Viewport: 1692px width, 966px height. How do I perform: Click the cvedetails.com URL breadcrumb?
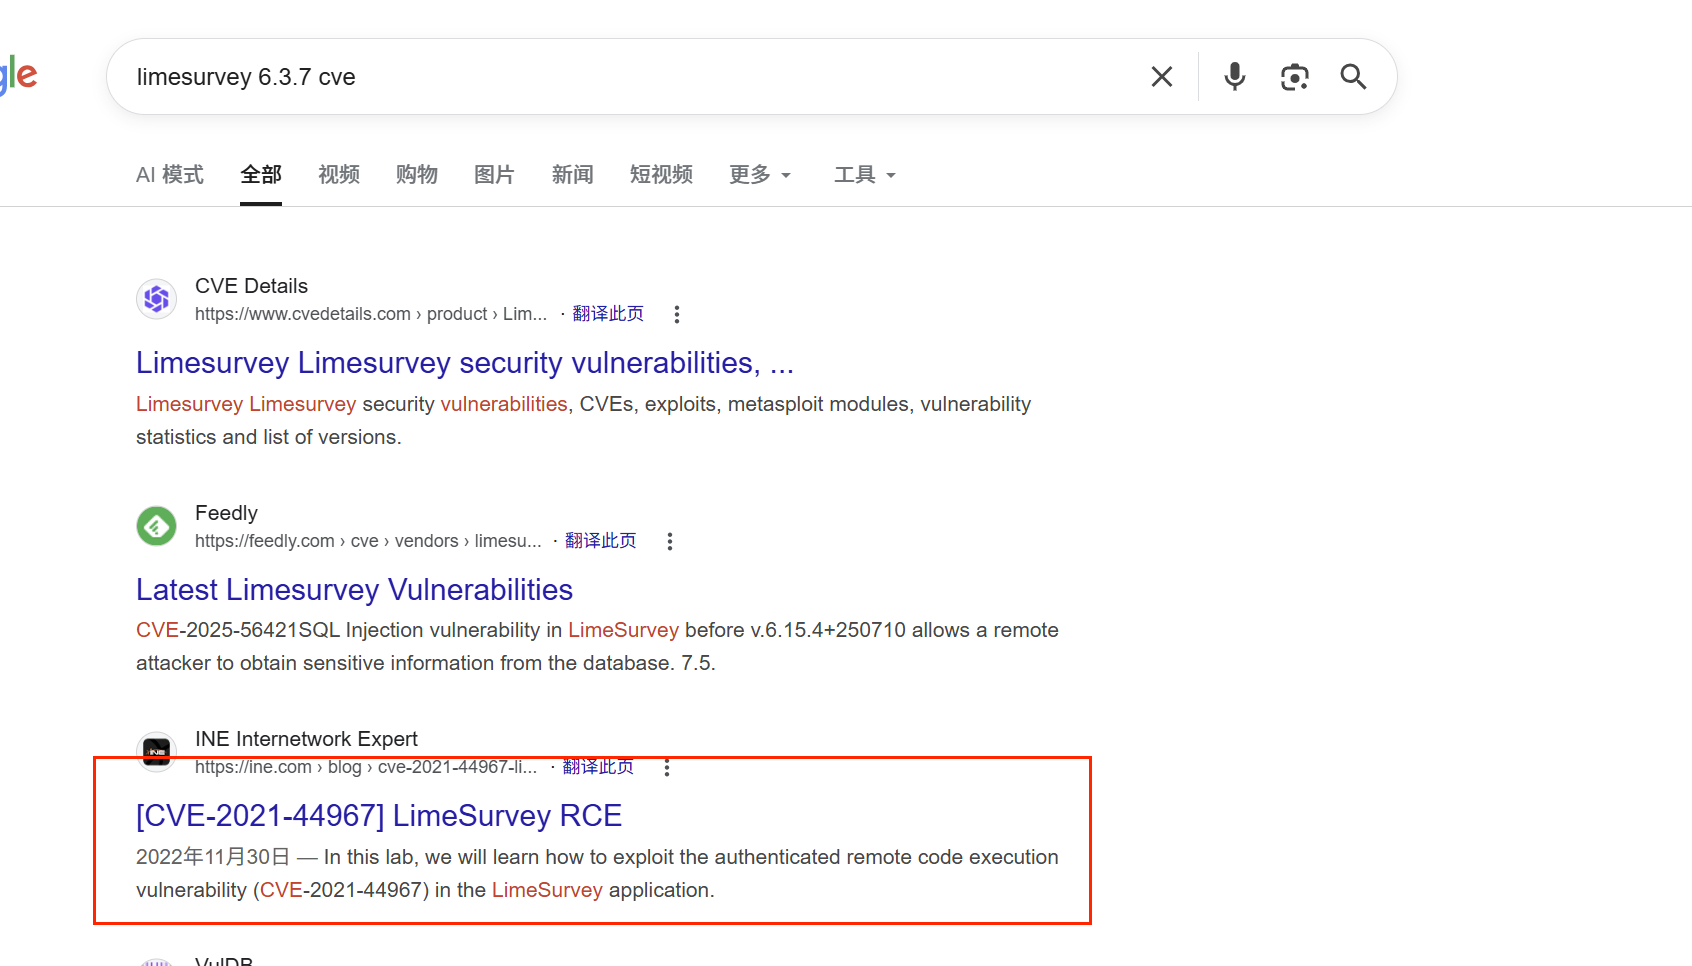pos(371,314)
